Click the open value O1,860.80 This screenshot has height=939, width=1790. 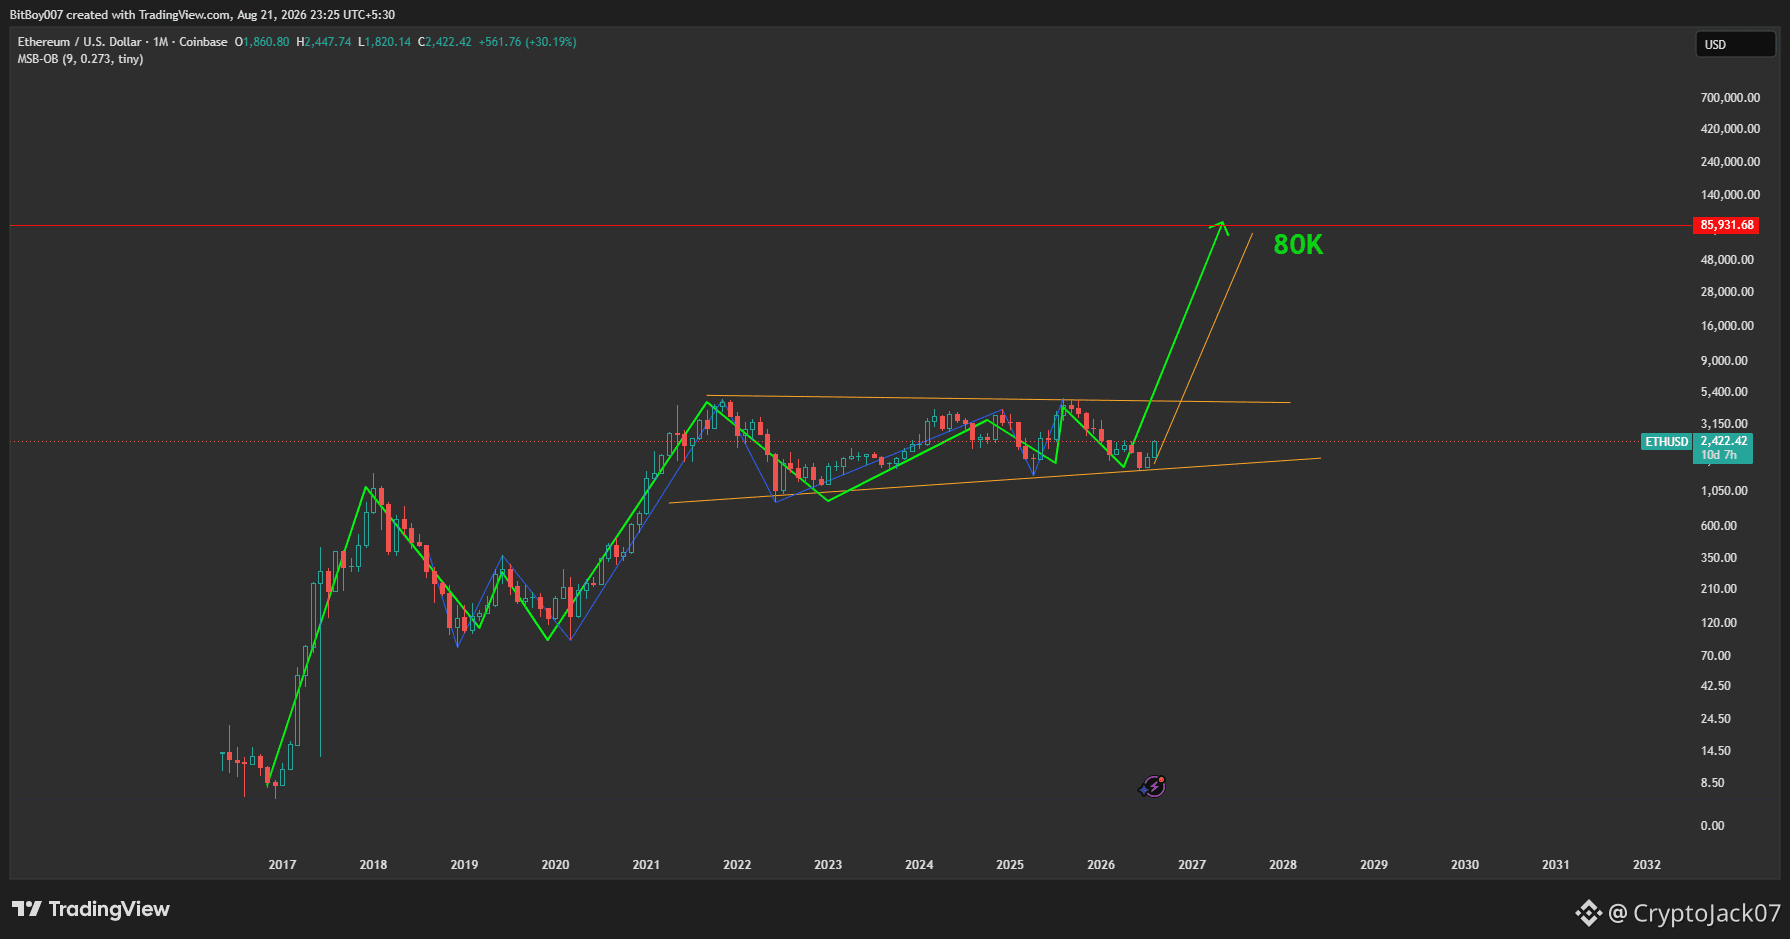click(262, 42)
